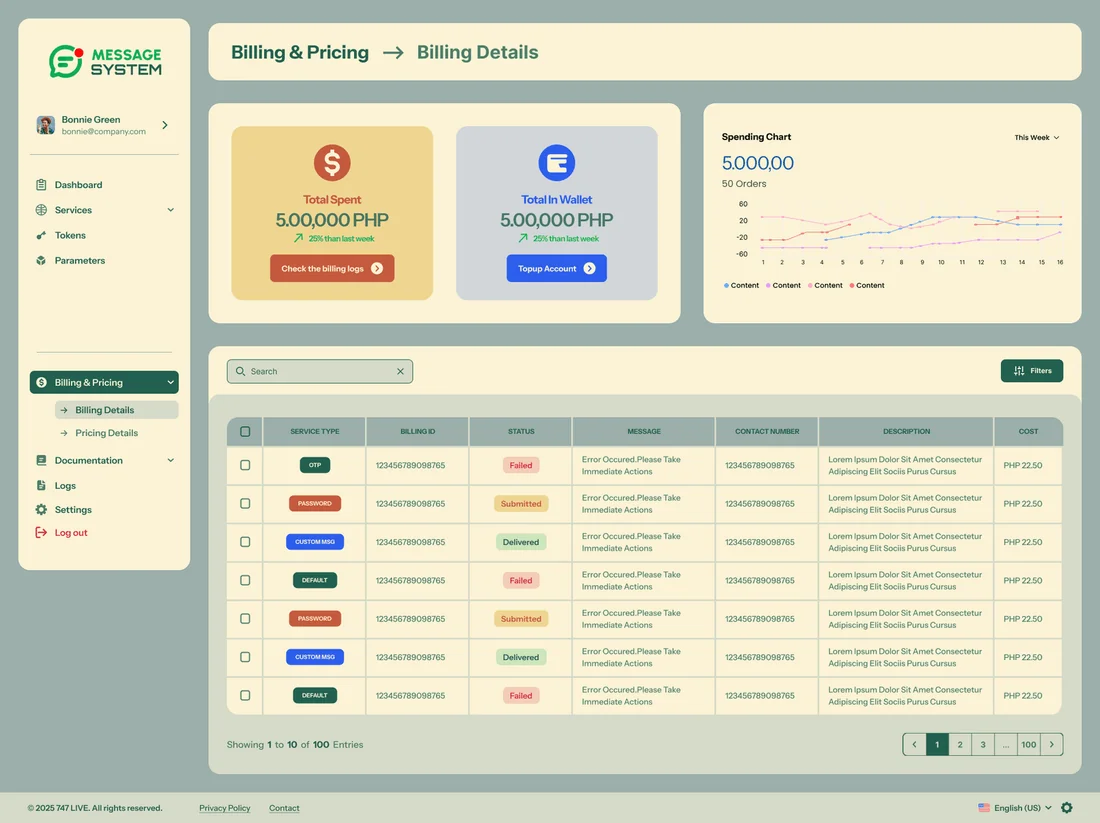This screenshot has width=1100, height=823.
Task: Click Billing & Pricing breadcrumb title
Action: point(300,53)
